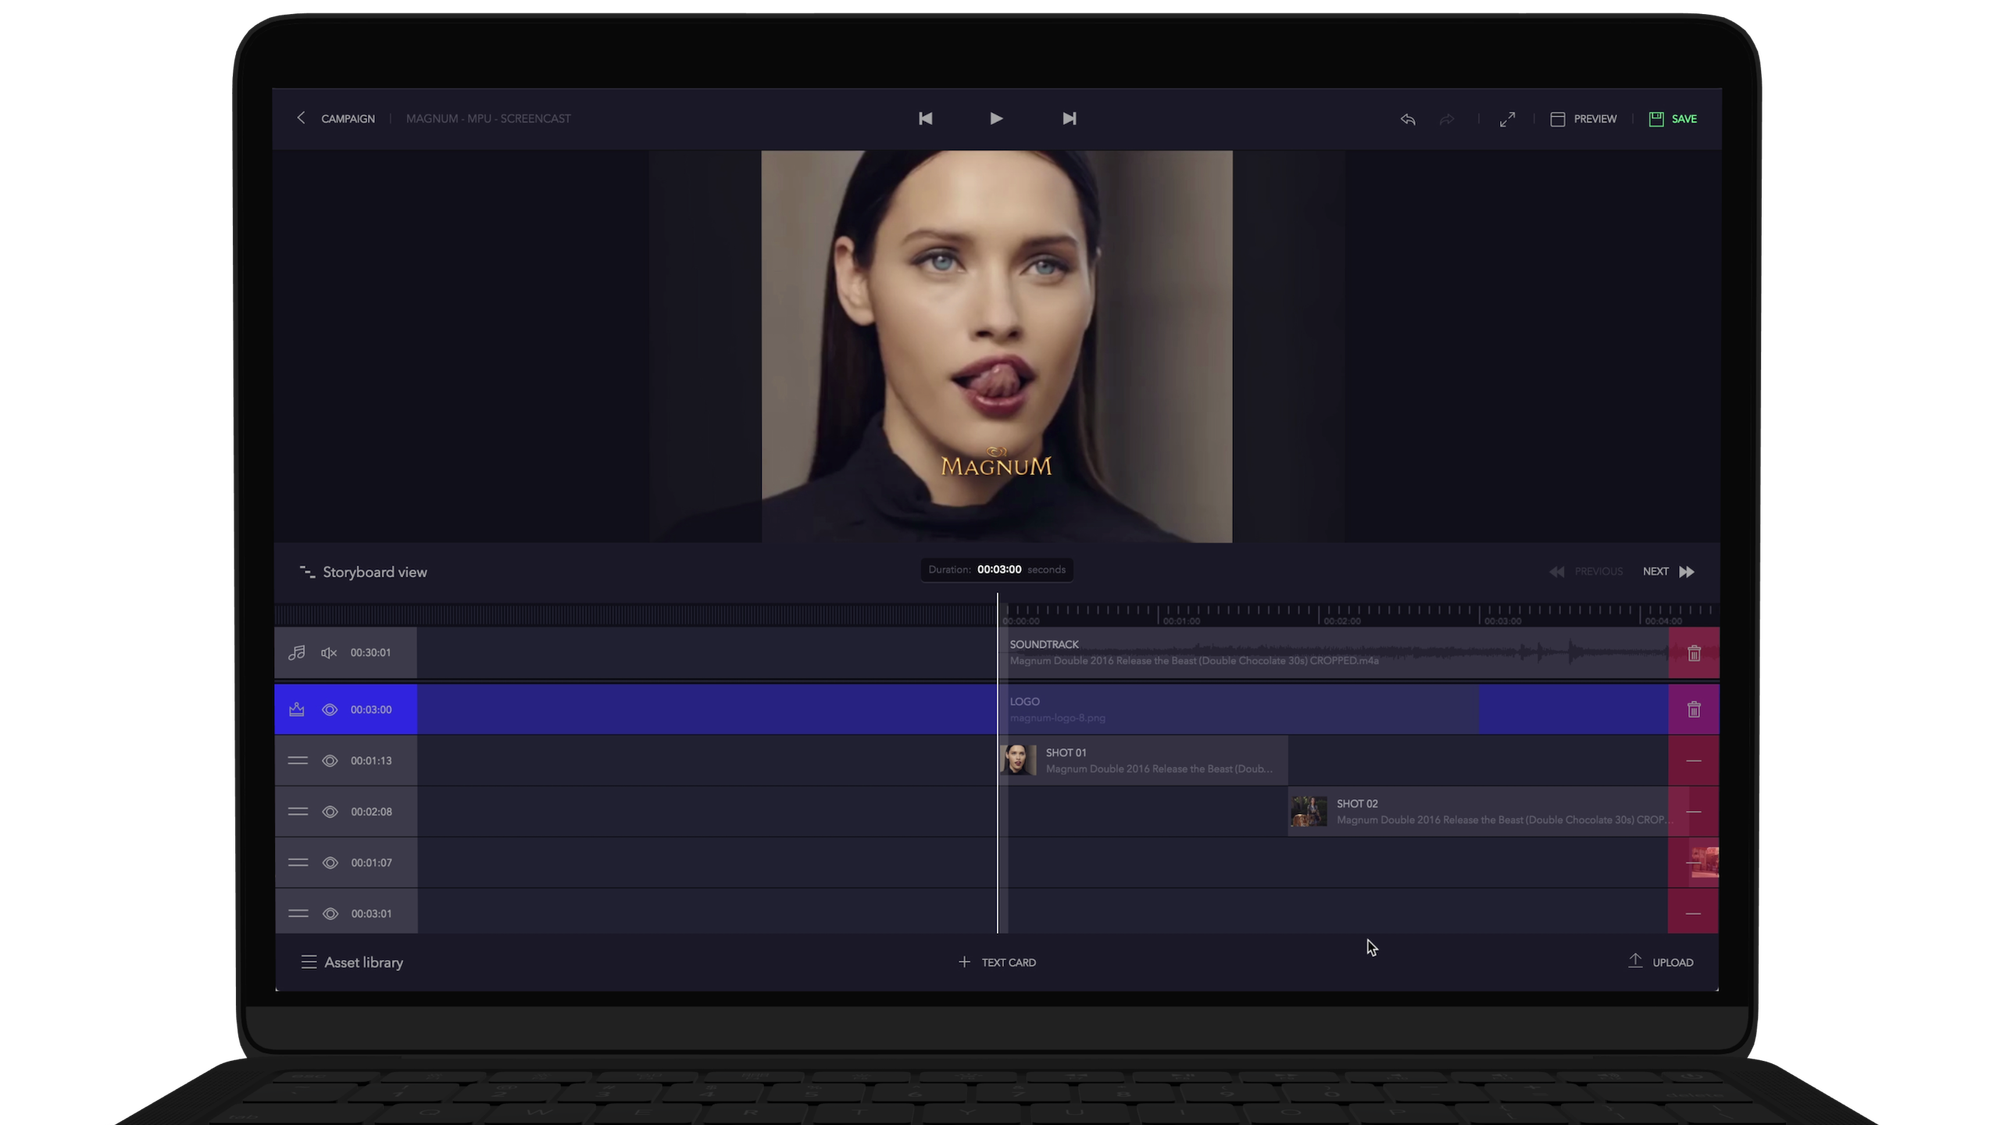Toggle mute on the soundtrack track
This screenshot has height=1125, width=2000.
click(x=329, y=653)
